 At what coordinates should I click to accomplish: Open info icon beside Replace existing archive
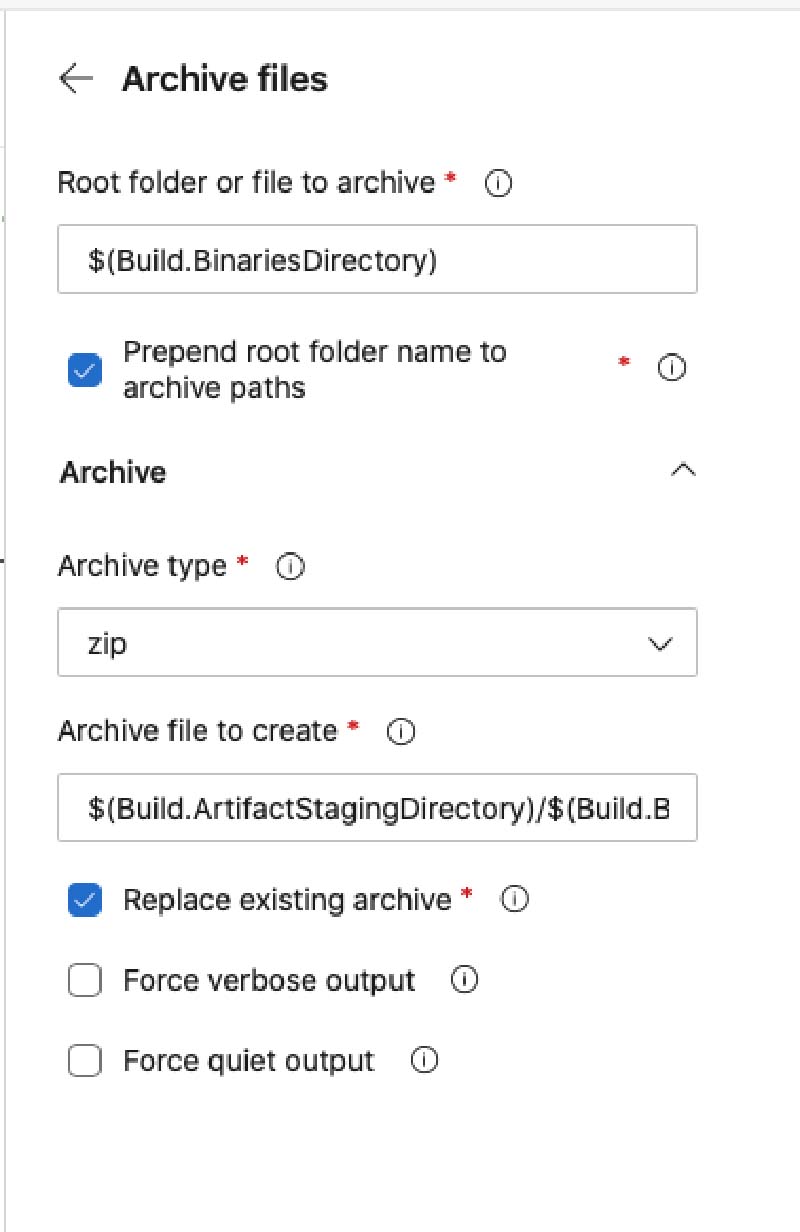[514, 900]
